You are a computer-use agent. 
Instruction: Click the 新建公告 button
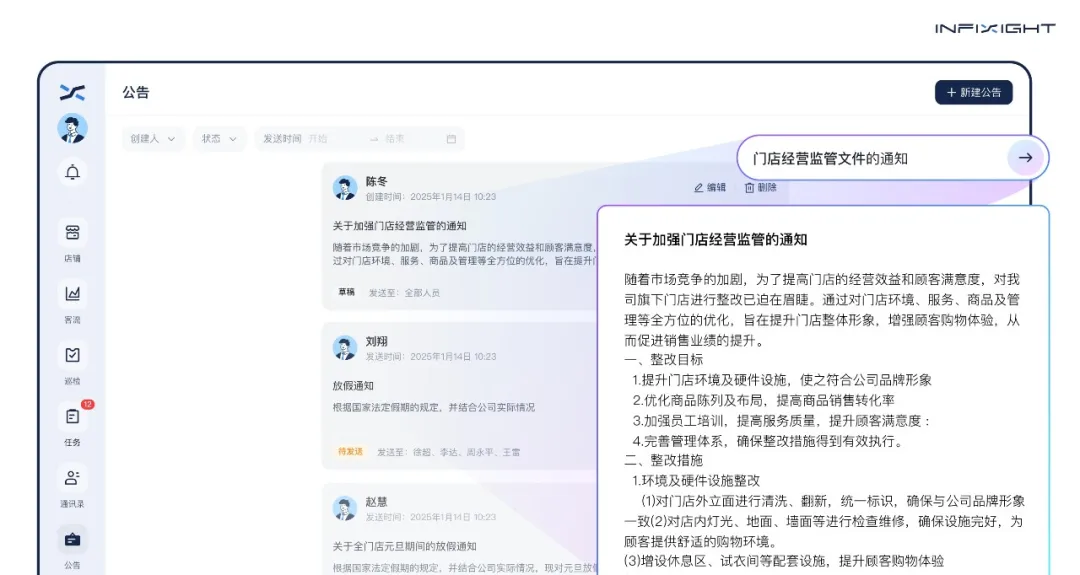coord(973,92)
